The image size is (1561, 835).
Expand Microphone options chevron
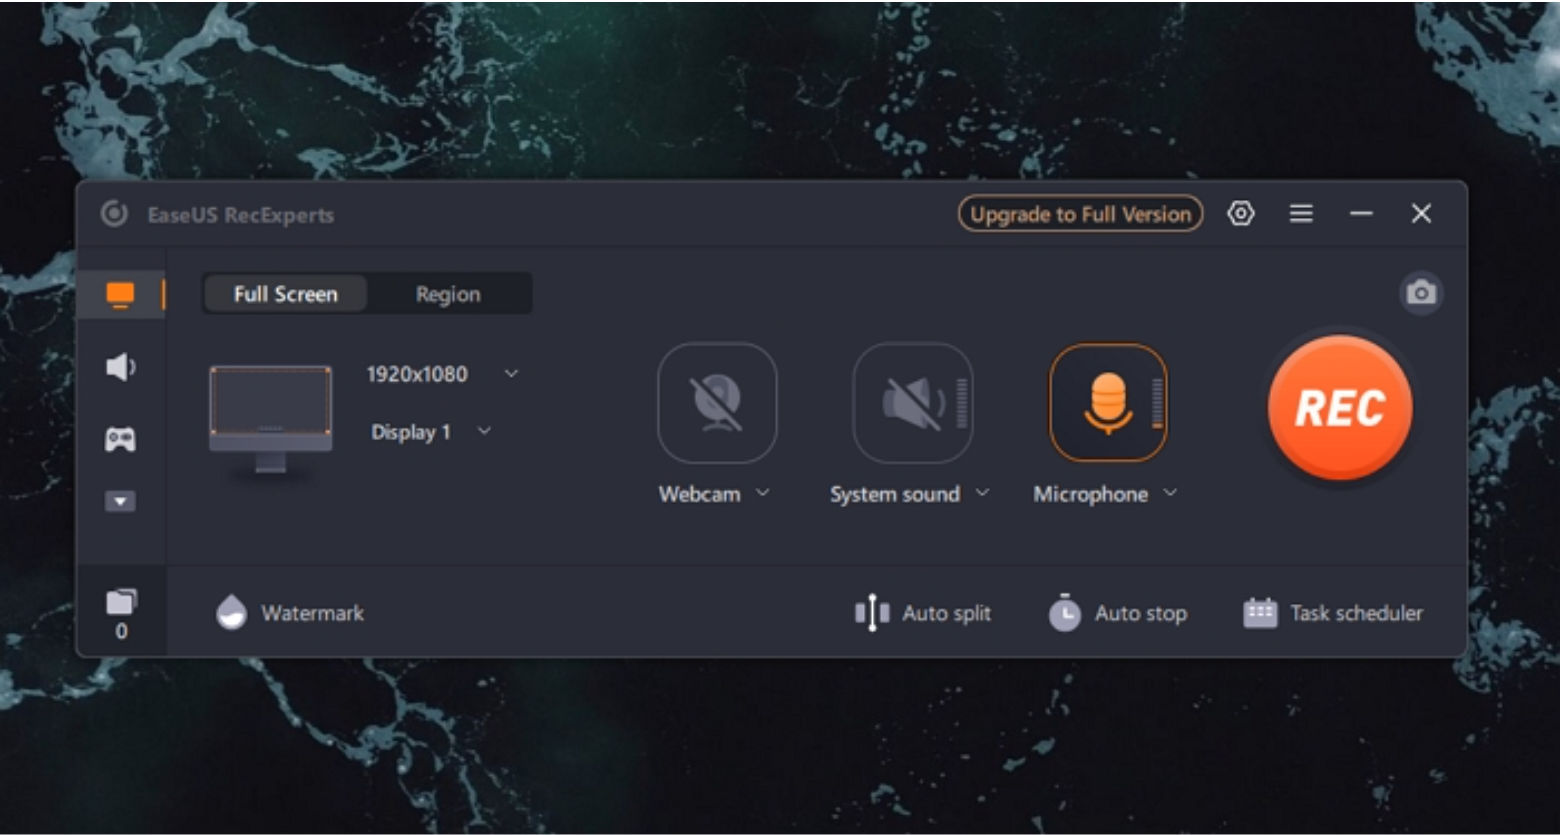(1170, 493)
